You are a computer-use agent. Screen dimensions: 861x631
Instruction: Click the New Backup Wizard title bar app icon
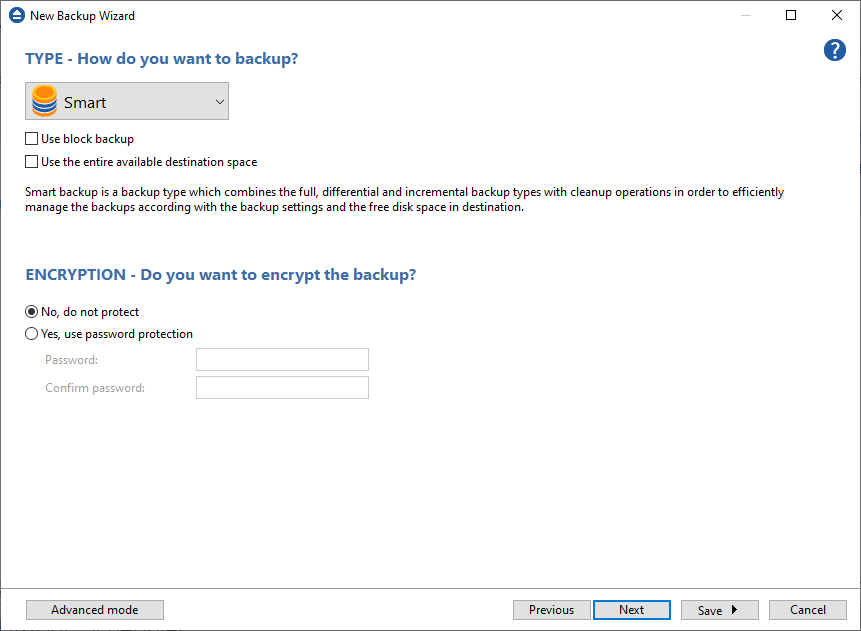[x=17, y=15]
